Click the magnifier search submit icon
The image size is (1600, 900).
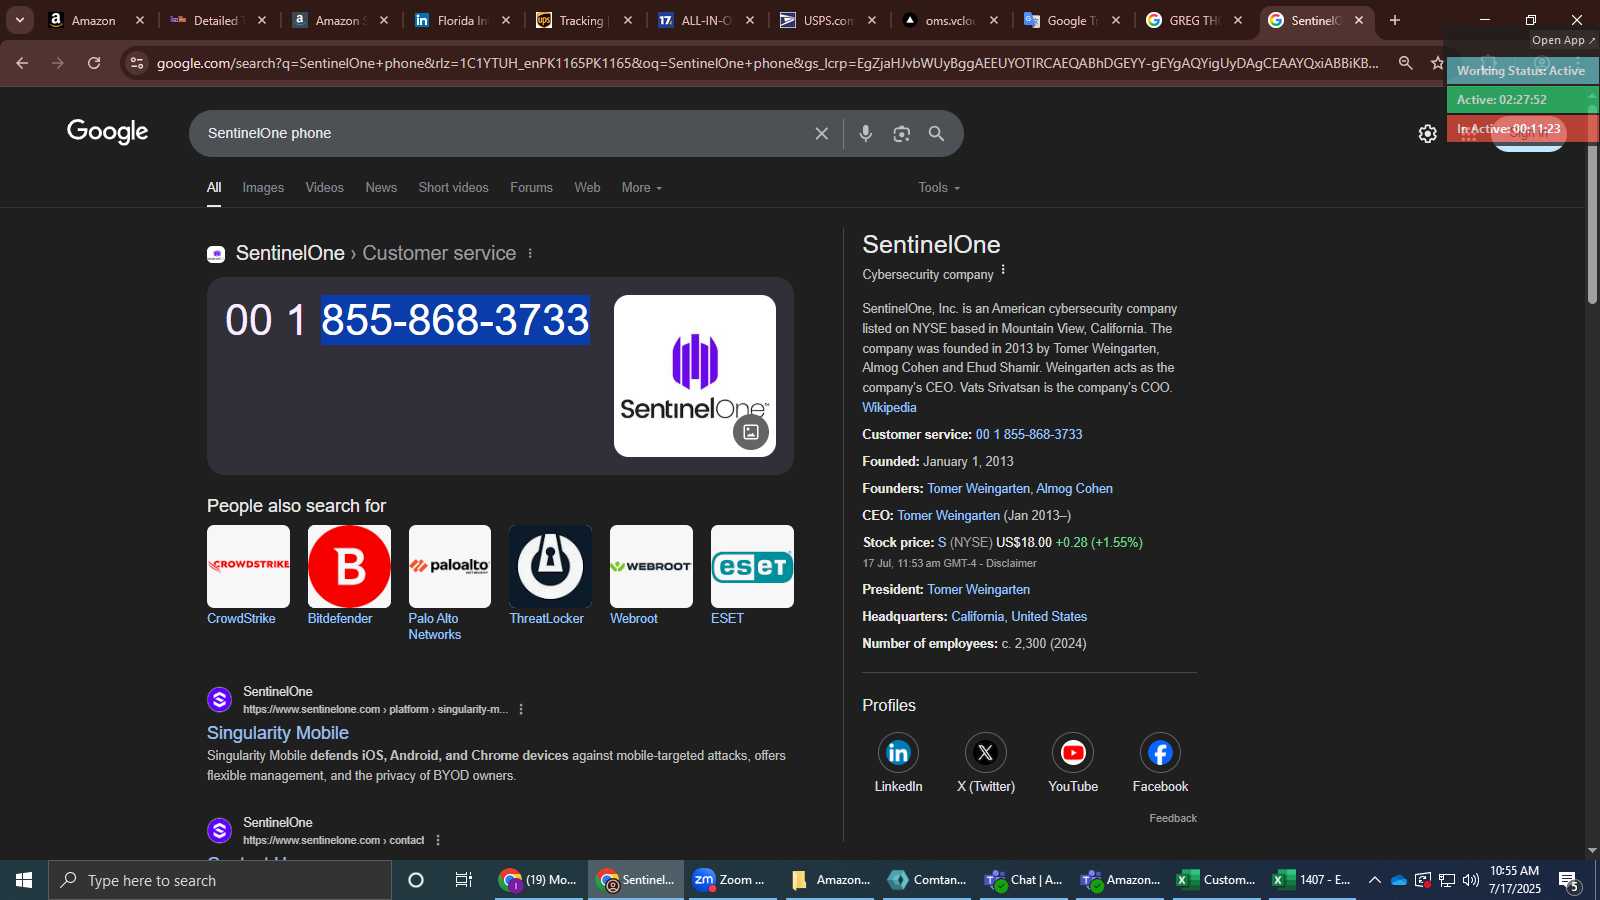pos(936,133)
